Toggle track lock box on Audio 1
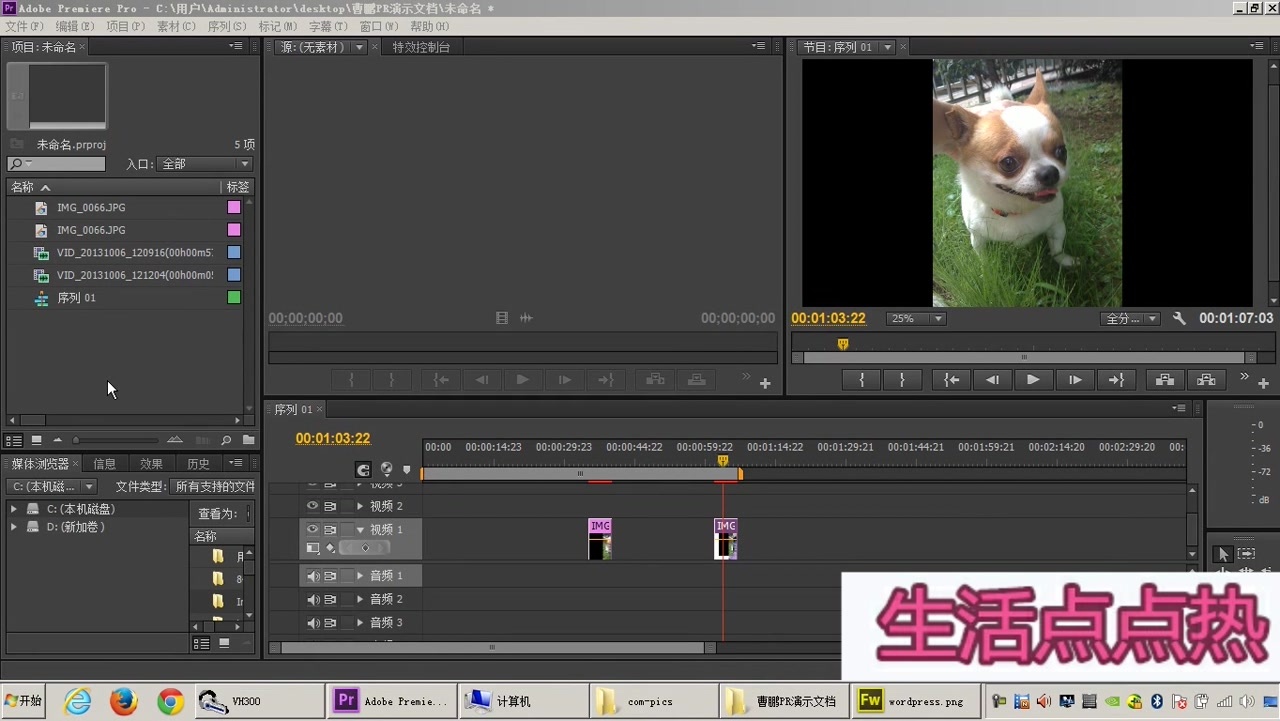1280x721 pixels. point(347,576)
